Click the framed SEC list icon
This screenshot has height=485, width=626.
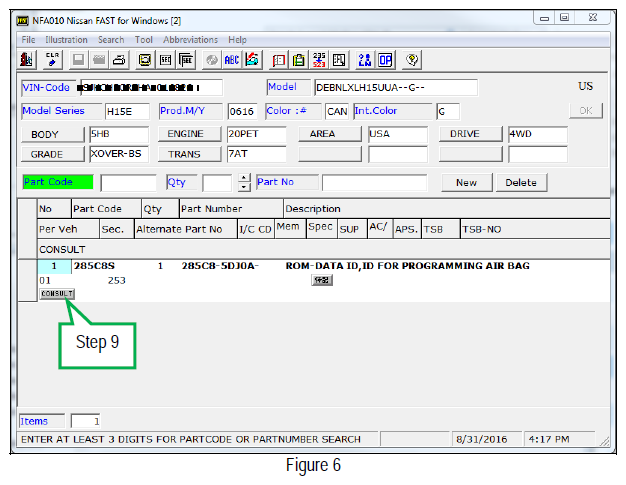(186, 60)
